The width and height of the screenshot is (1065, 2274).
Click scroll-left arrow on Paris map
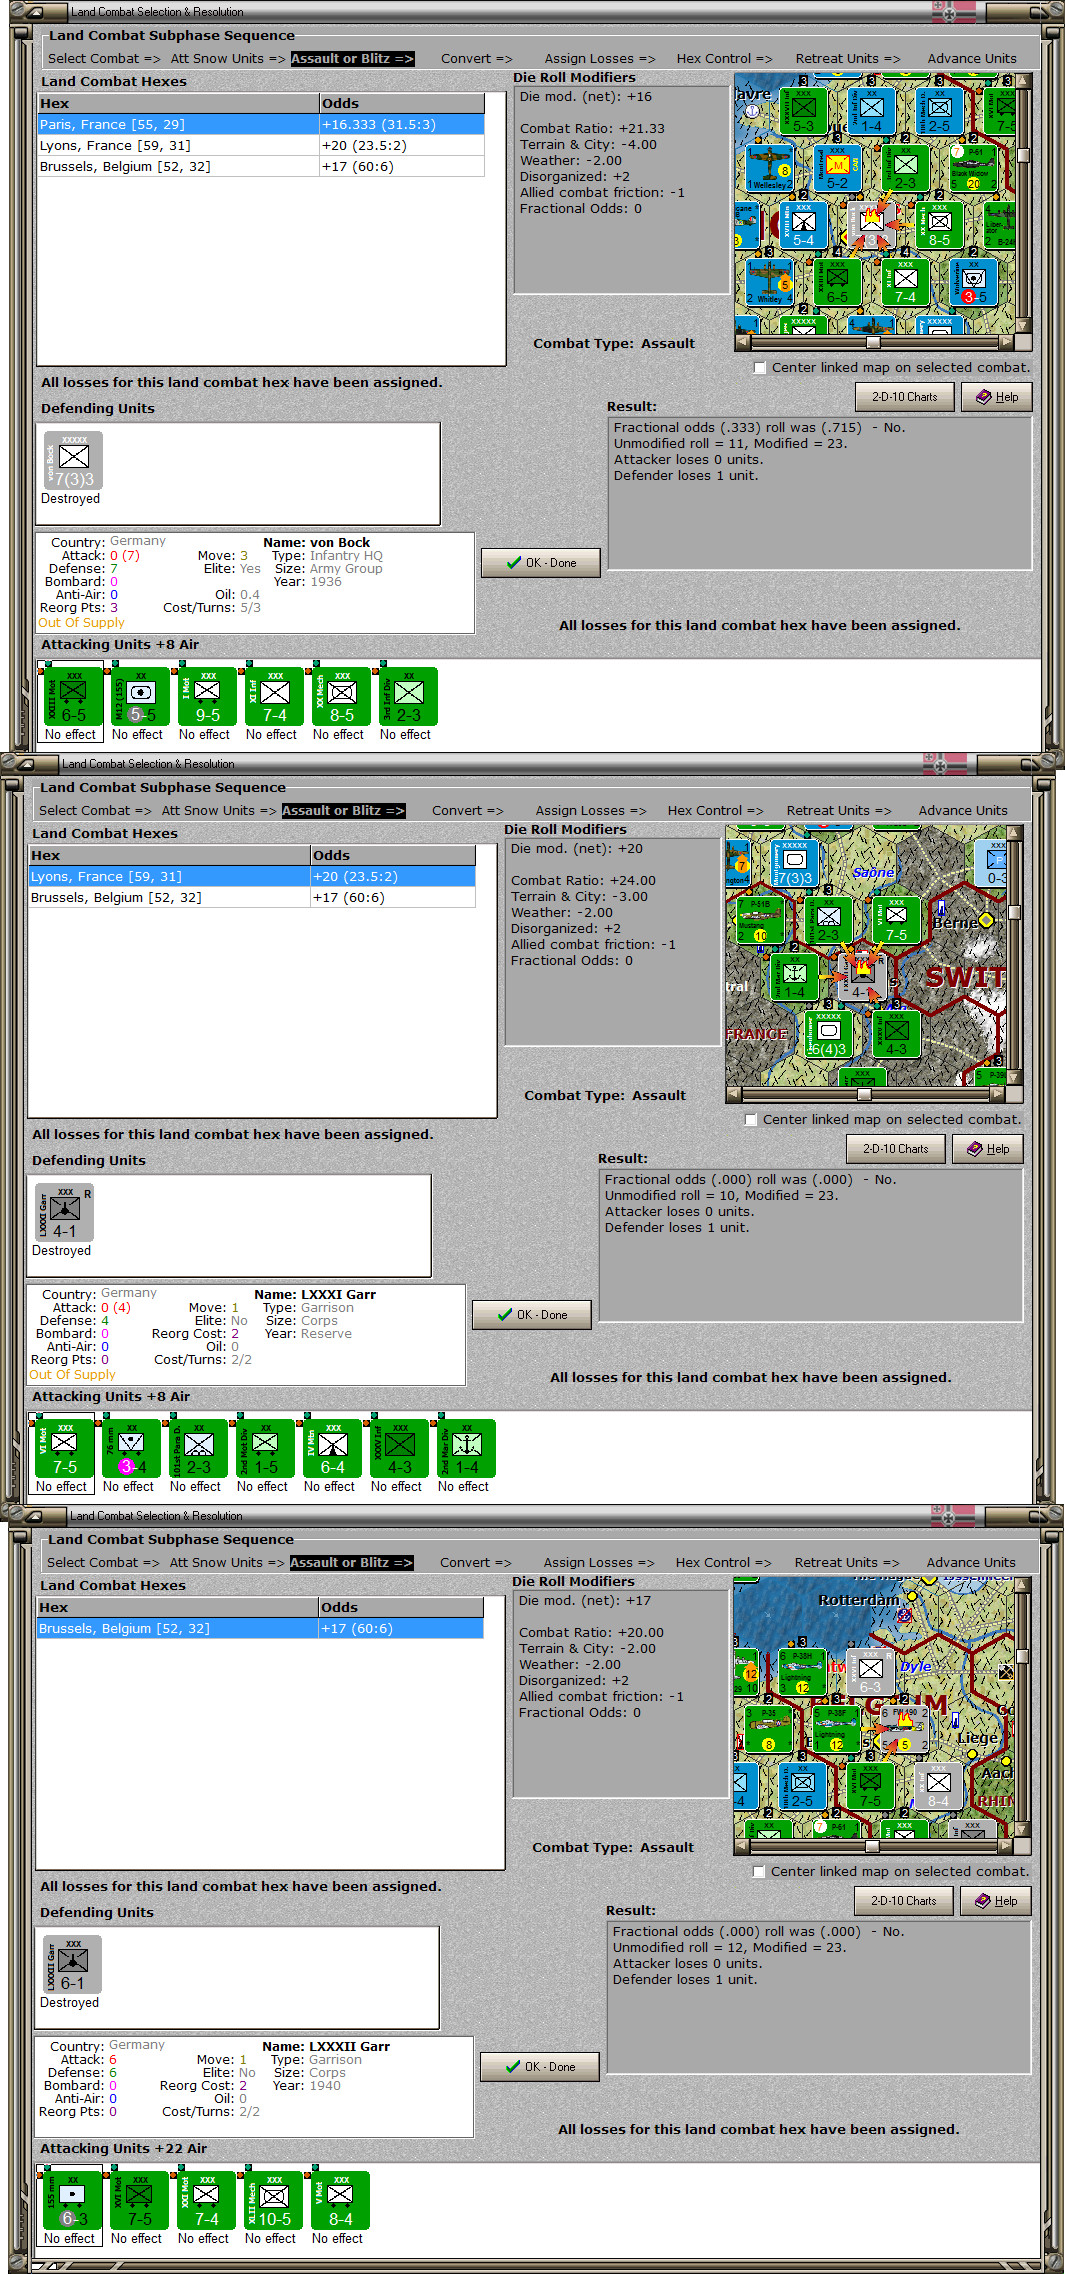[x=742, y=342]
